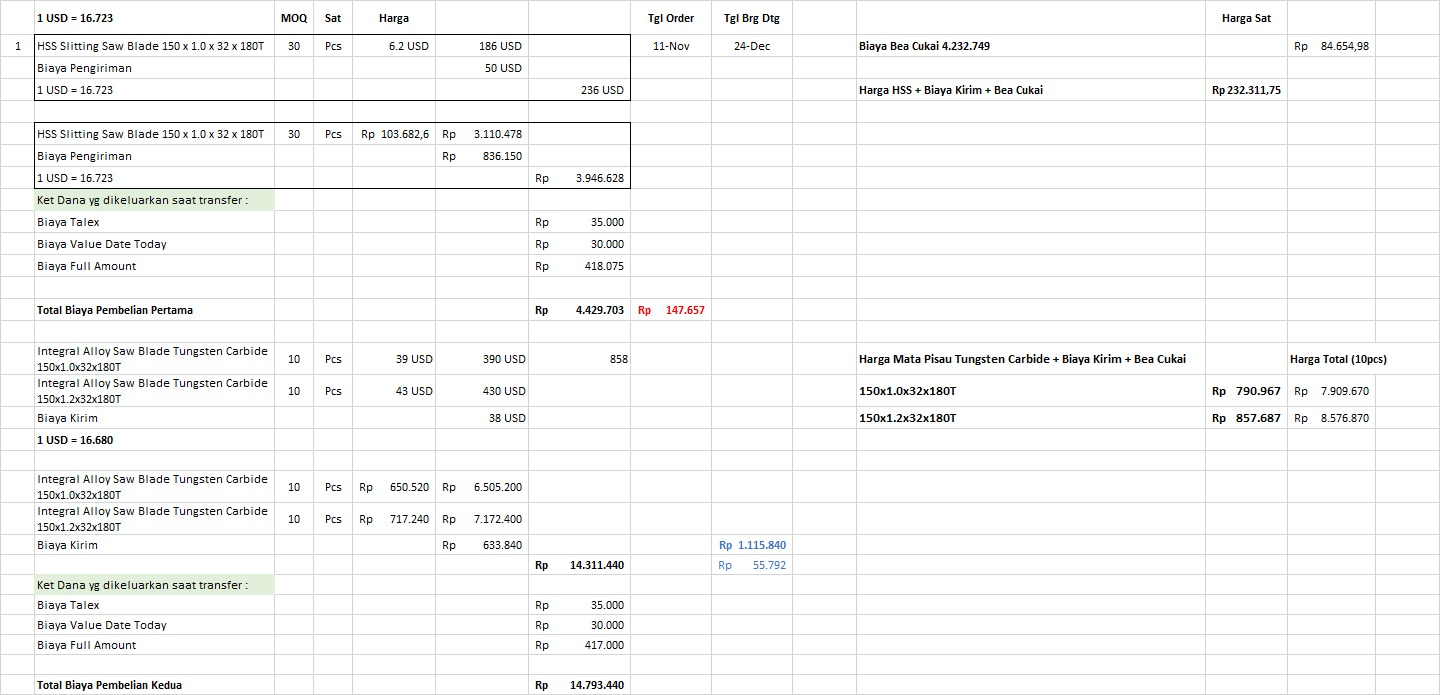Select the Rp 232.311,75 cell
This screenshot has width=1440, height=695.
1246,90
